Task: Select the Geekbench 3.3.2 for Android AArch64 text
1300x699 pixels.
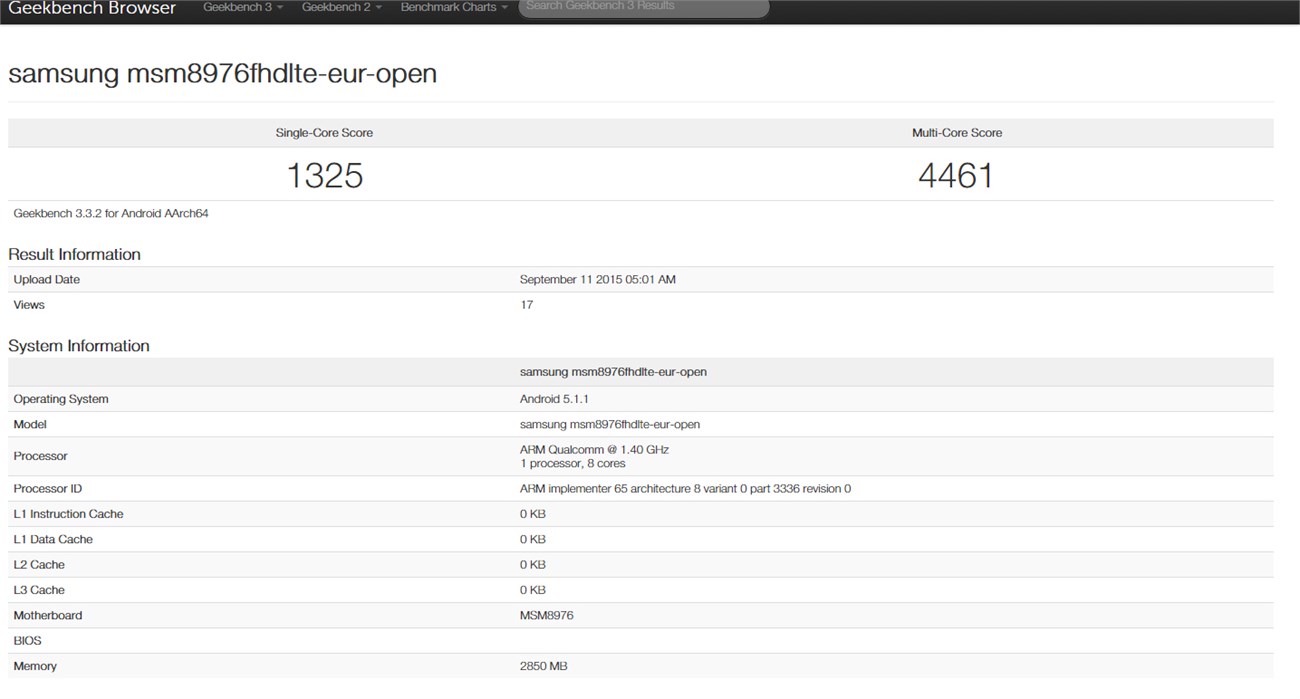Action: pos(111,213)
